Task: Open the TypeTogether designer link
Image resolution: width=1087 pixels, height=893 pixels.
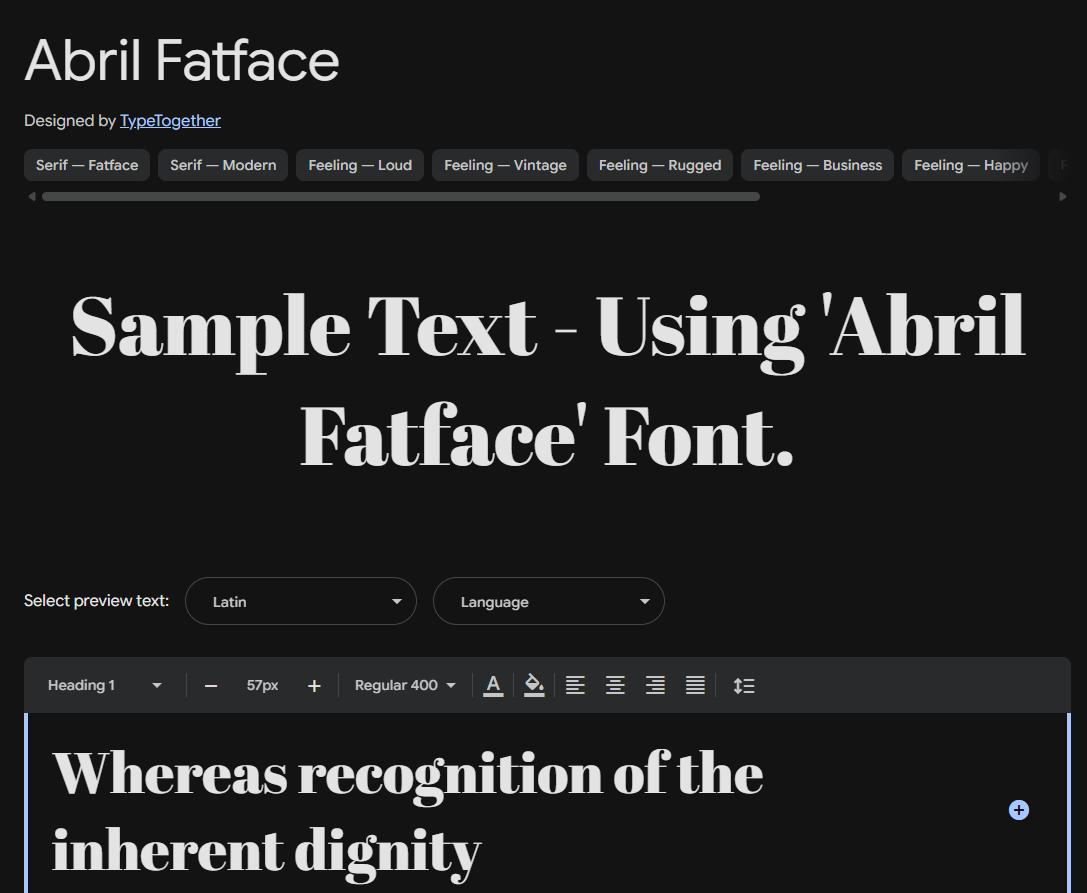Action: coord(170,121)
